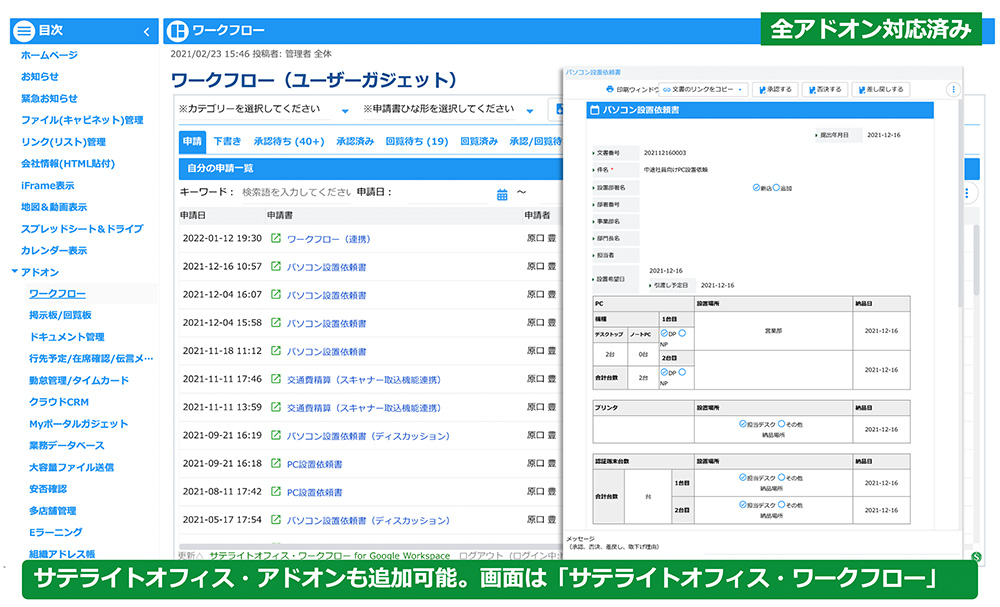Open the 承認済み tab
The image size is (1000, 607).
355,142
